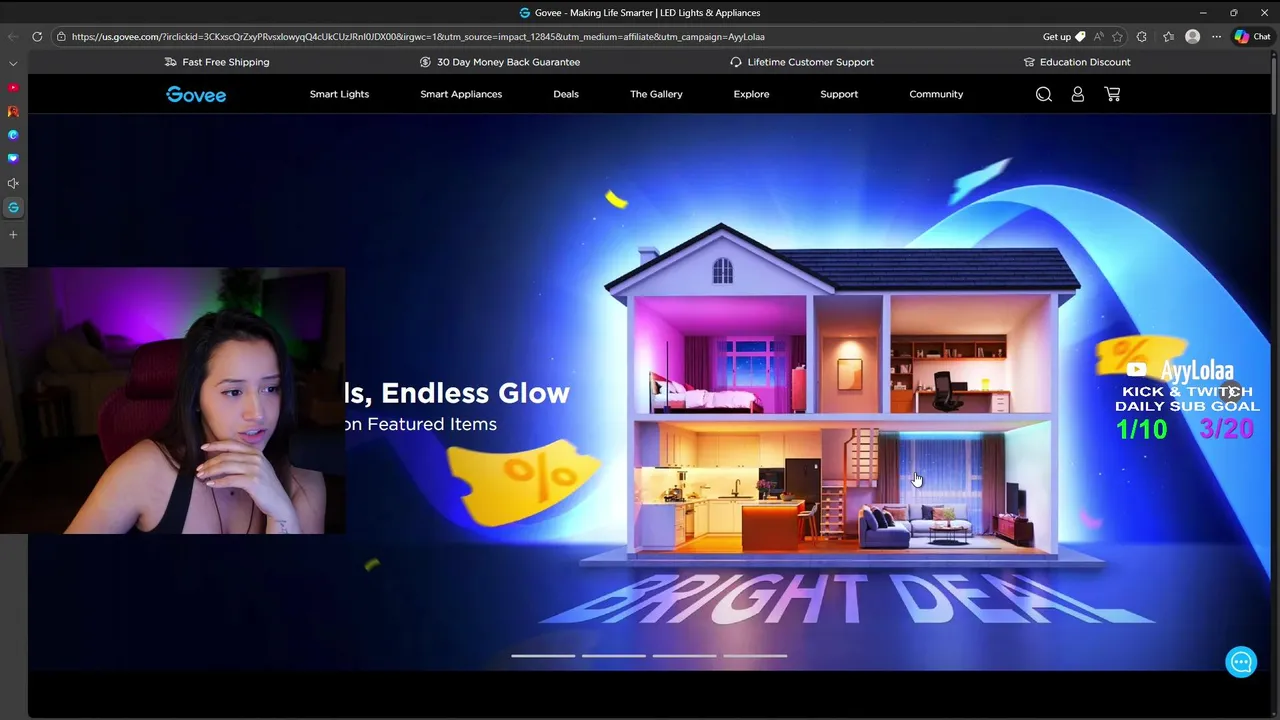Open the "Get up" shopping tag
Viewport: 1280px width, 720px height.
point(1063,37)
